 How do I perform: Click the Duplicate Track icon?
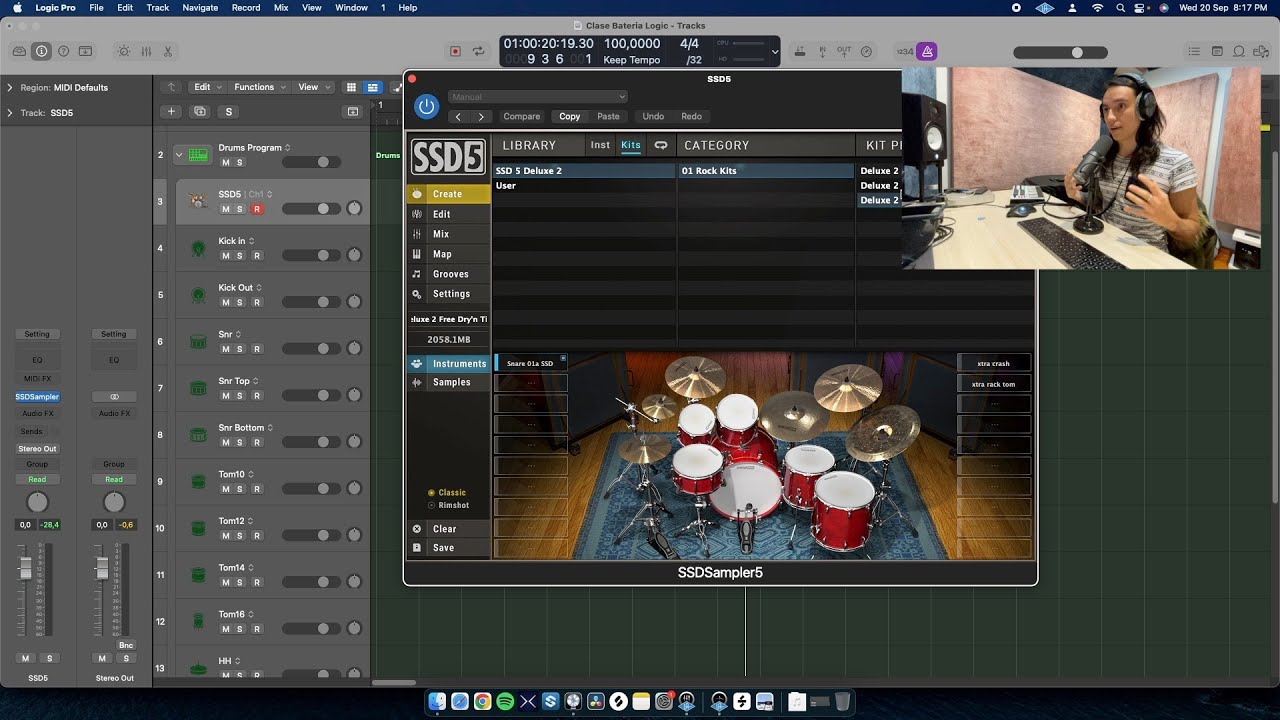coord(200,112)
